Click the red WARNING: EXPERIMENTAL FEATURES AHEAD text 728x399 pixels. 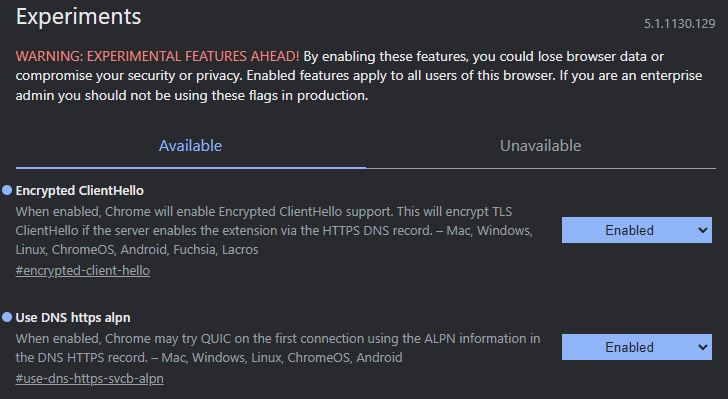(157, 56)
